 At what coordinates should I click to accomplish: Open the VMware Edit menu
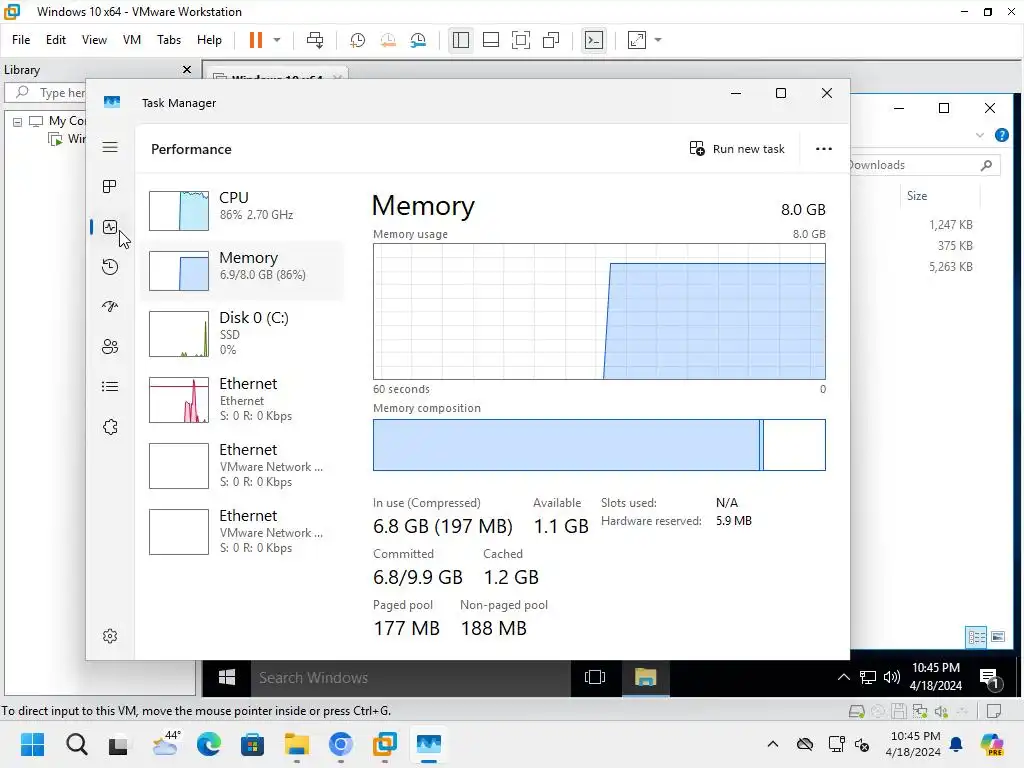[x=56, y=40]
